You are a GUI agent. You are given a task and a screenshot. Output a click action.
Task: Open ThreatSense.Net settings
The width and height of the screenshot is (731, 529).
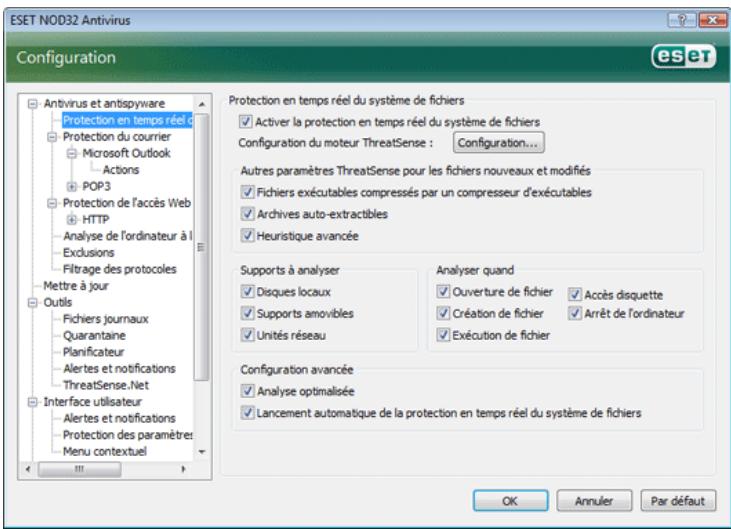(x=106, y=385)
